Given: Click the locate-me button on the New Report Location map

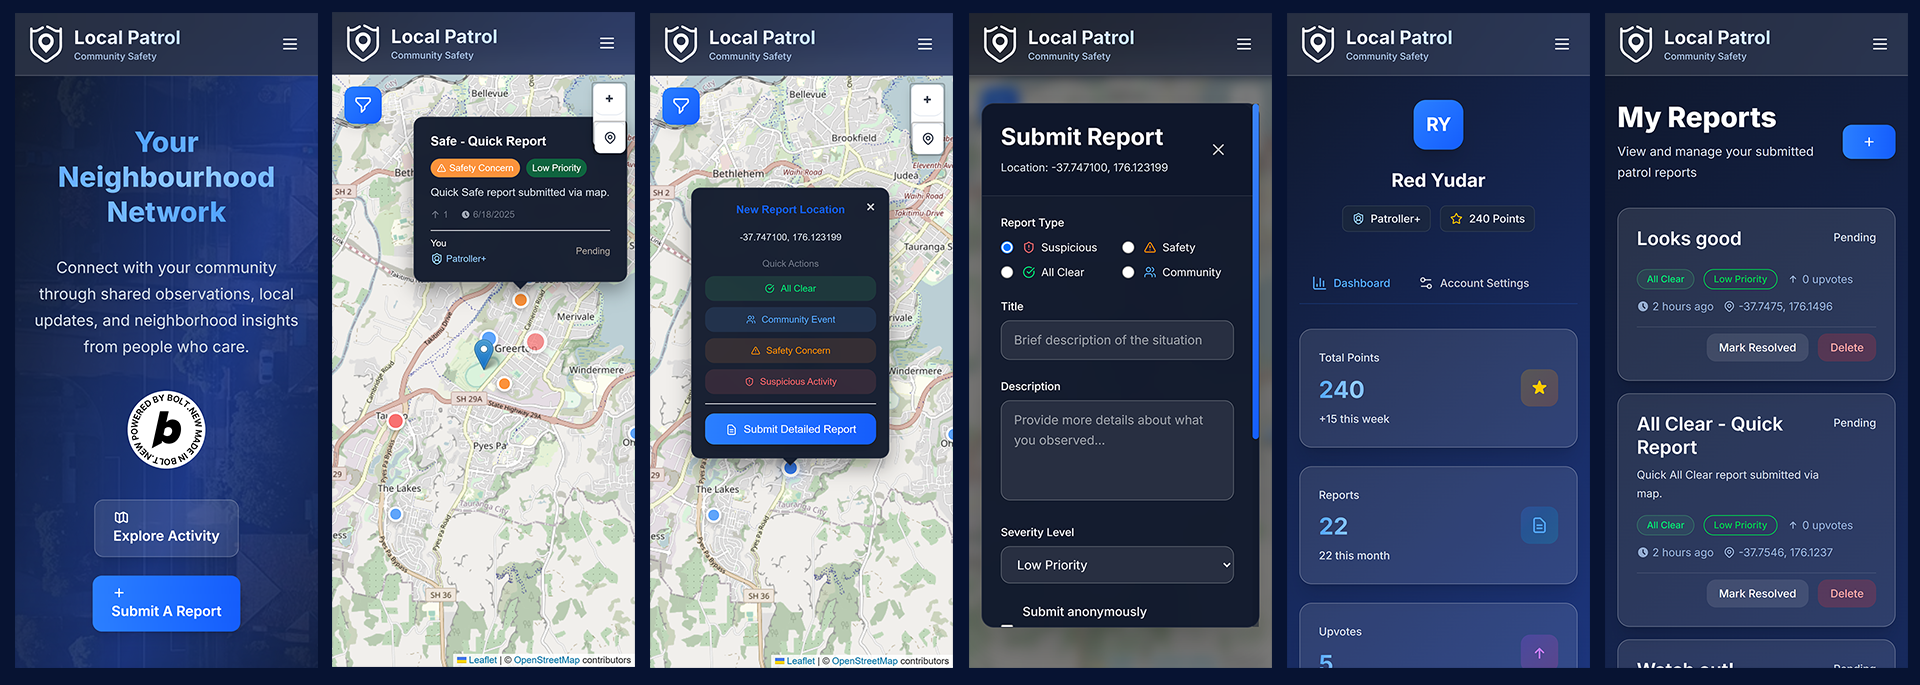Looking at the screenshot, I should pyautogui.click(x=928, y=138).
